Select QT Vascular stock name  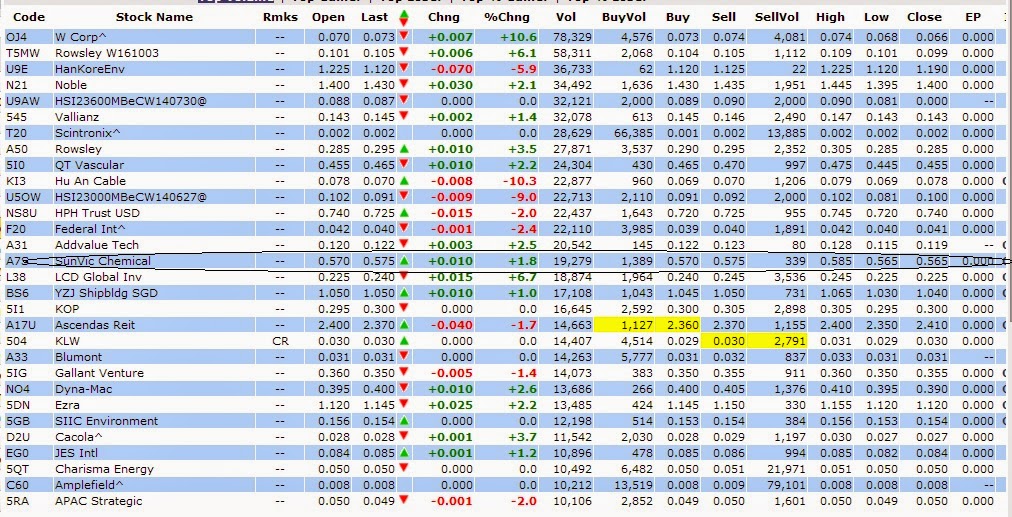[x=89, y=165]
